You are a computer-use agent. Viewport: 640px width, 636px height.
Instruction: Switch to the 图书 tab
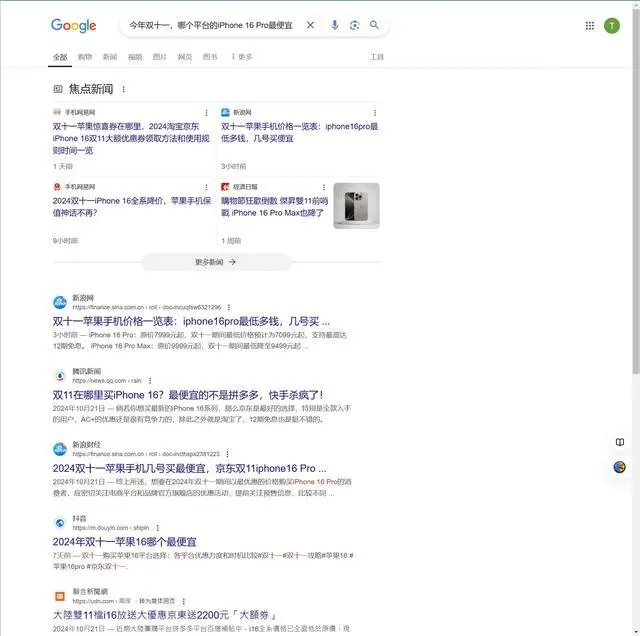[x=210, y=57]
